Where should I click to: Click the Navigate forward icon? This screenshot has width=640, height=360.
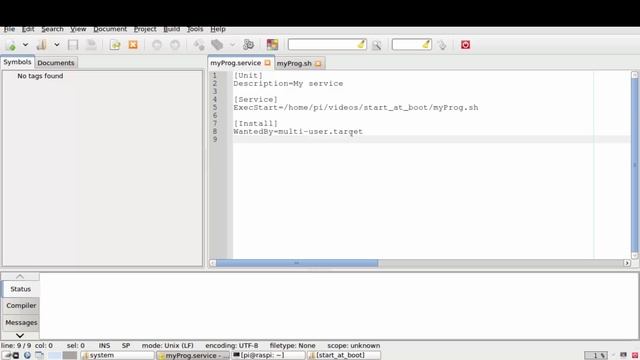(175, 45)
